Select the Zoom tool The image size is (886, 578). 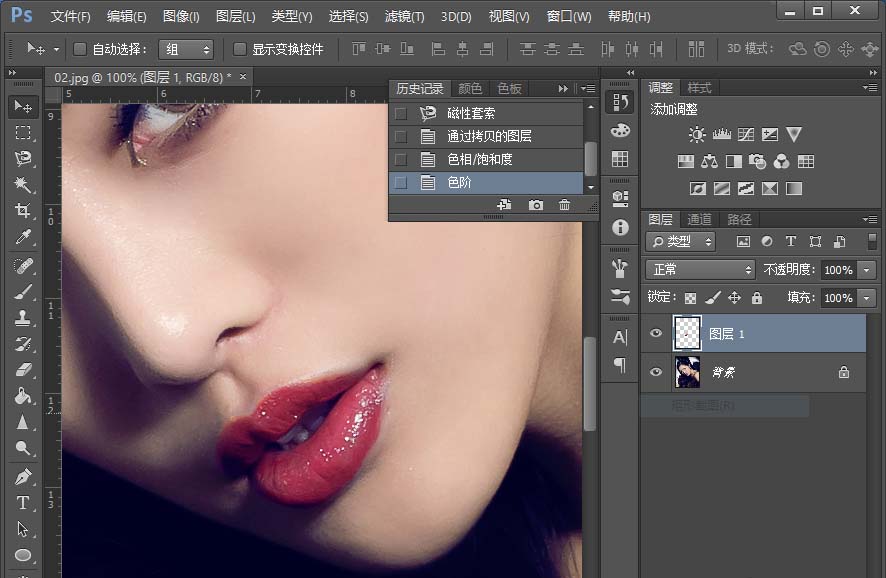23,449
